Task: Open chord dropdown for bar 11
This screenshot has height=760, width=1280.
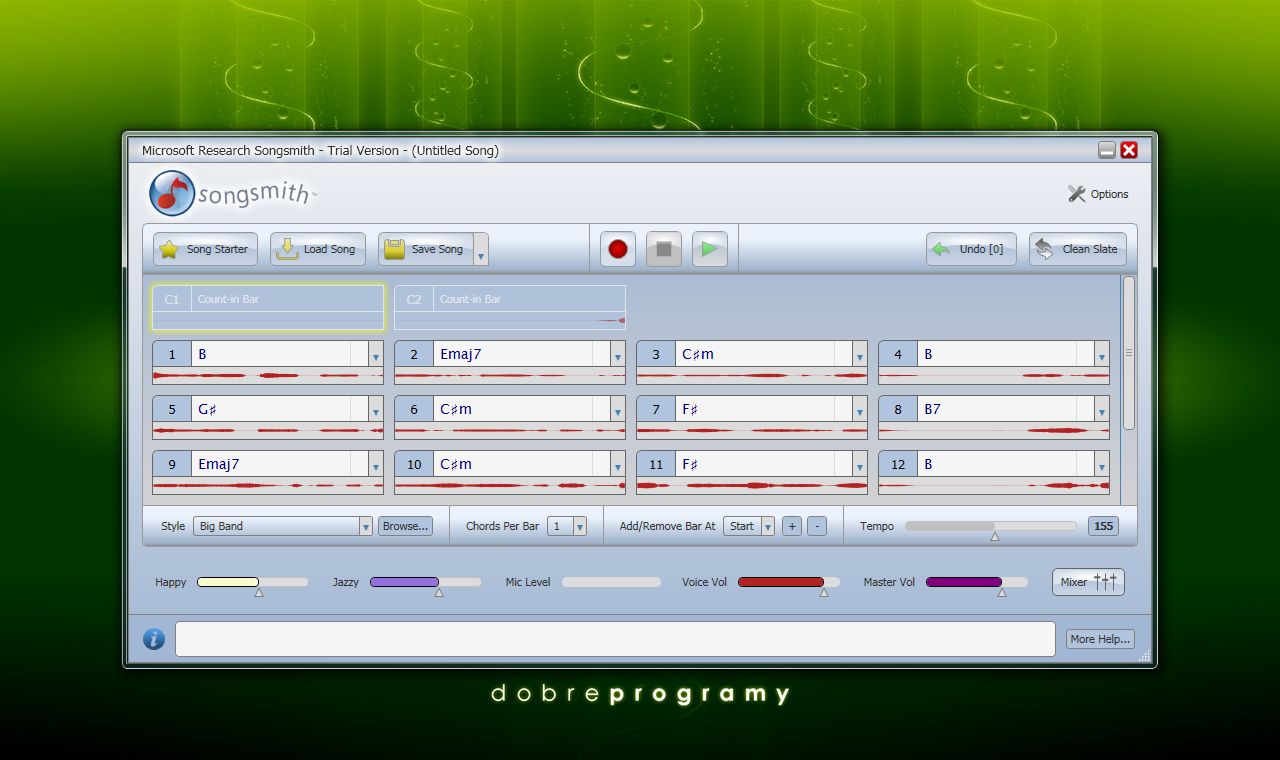Action: click(x=860, y=465)
